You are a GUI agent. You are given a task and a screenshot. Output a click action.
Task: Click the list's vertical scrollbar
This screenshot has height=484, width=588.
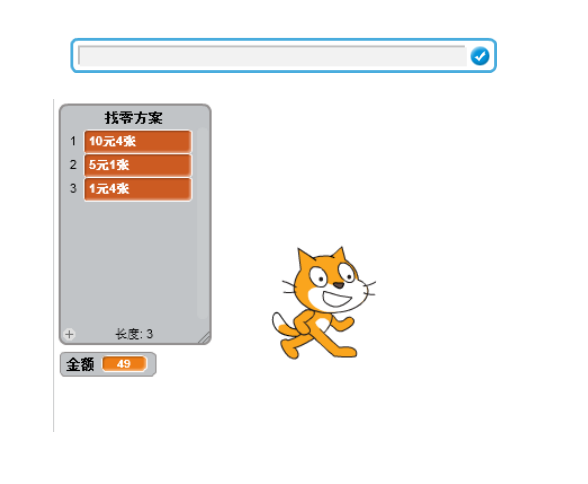(202, 223)
